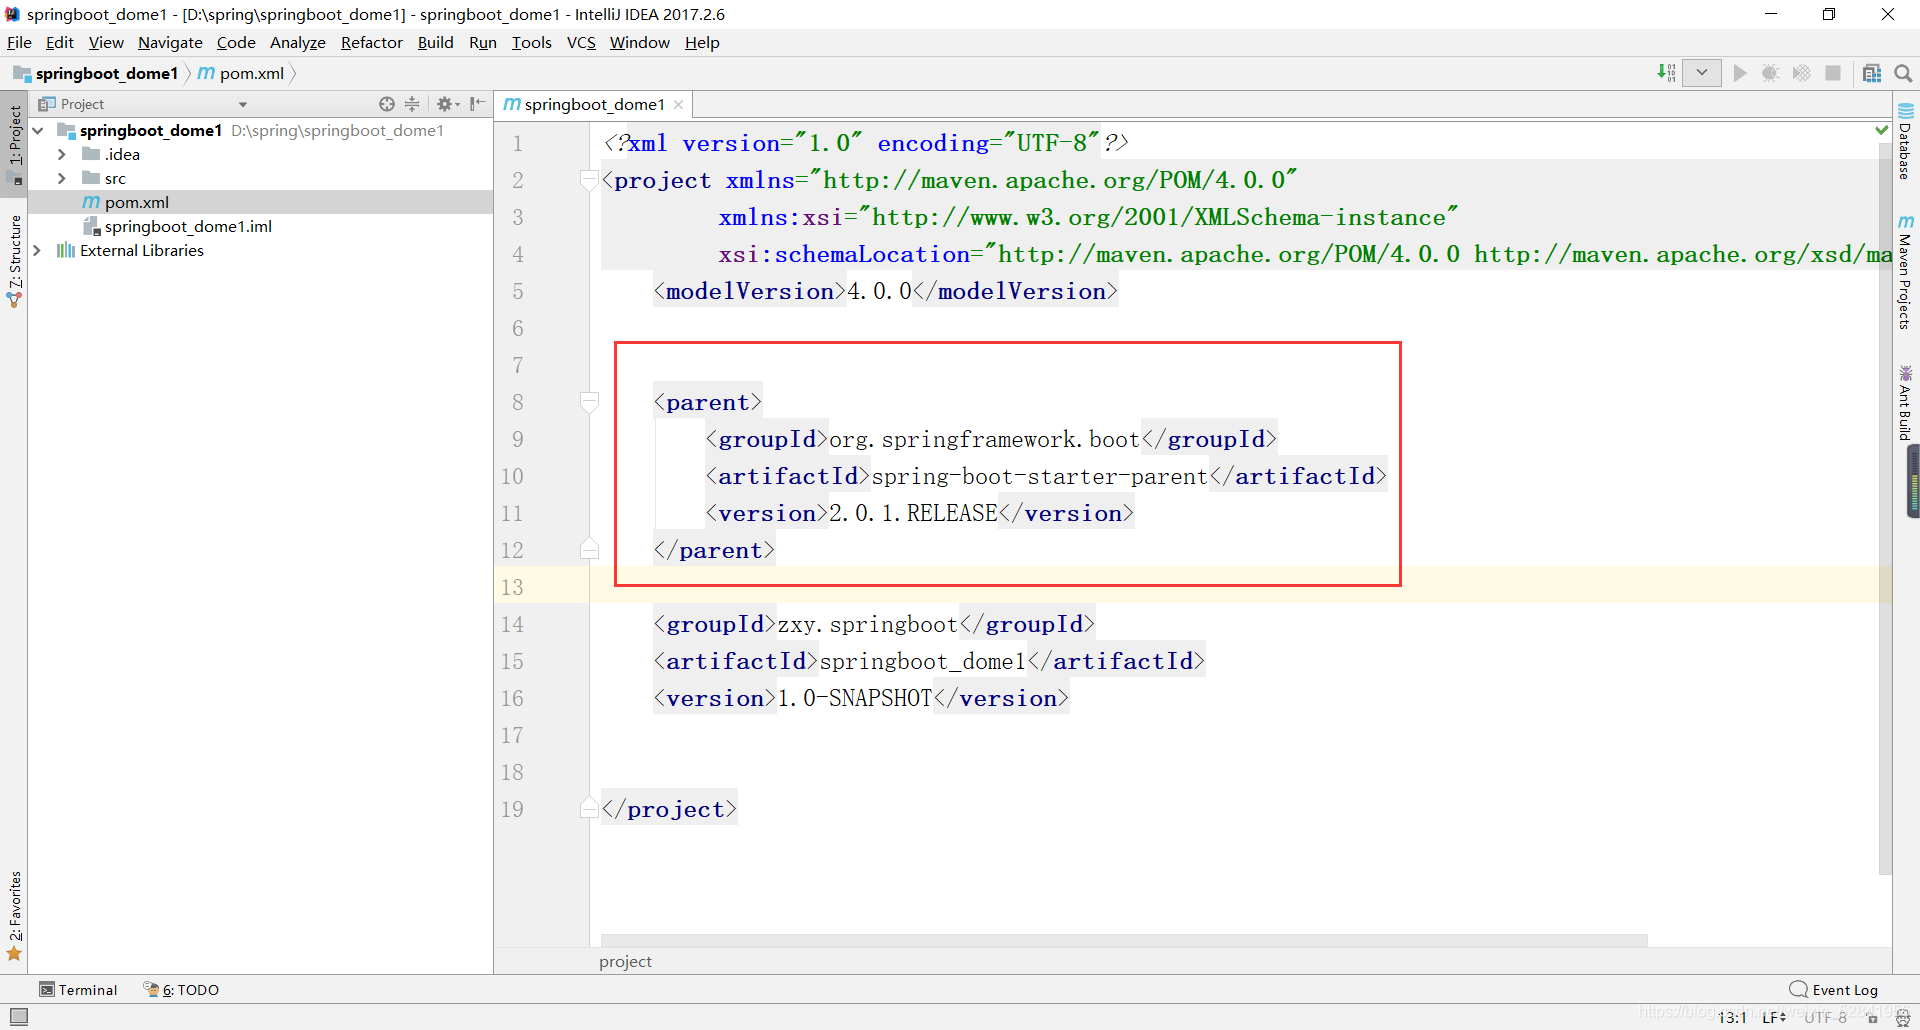Click the Search Everywhere magnifier icon
The width and height of the screenshot is (1920, 1030).
coord(1903,73)
